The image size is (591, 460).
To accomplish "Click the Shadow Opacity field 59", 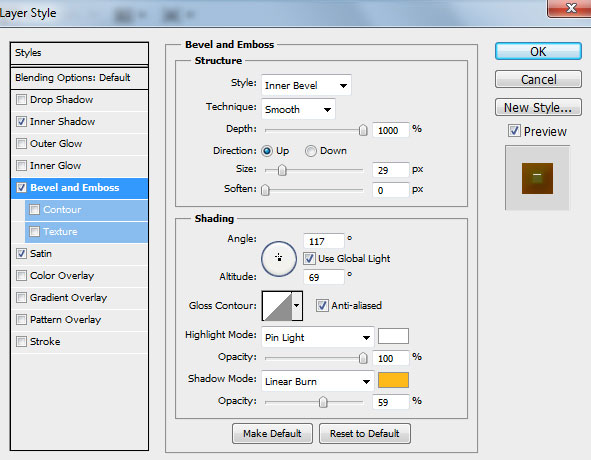I will 390,402.
